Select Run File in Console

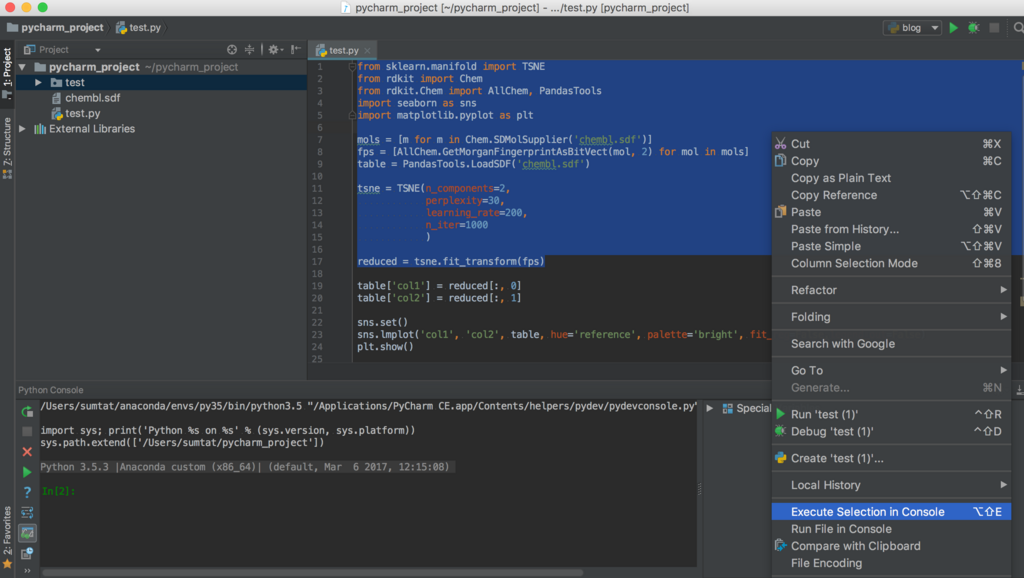pyautogui.click(x=891, y=529)
